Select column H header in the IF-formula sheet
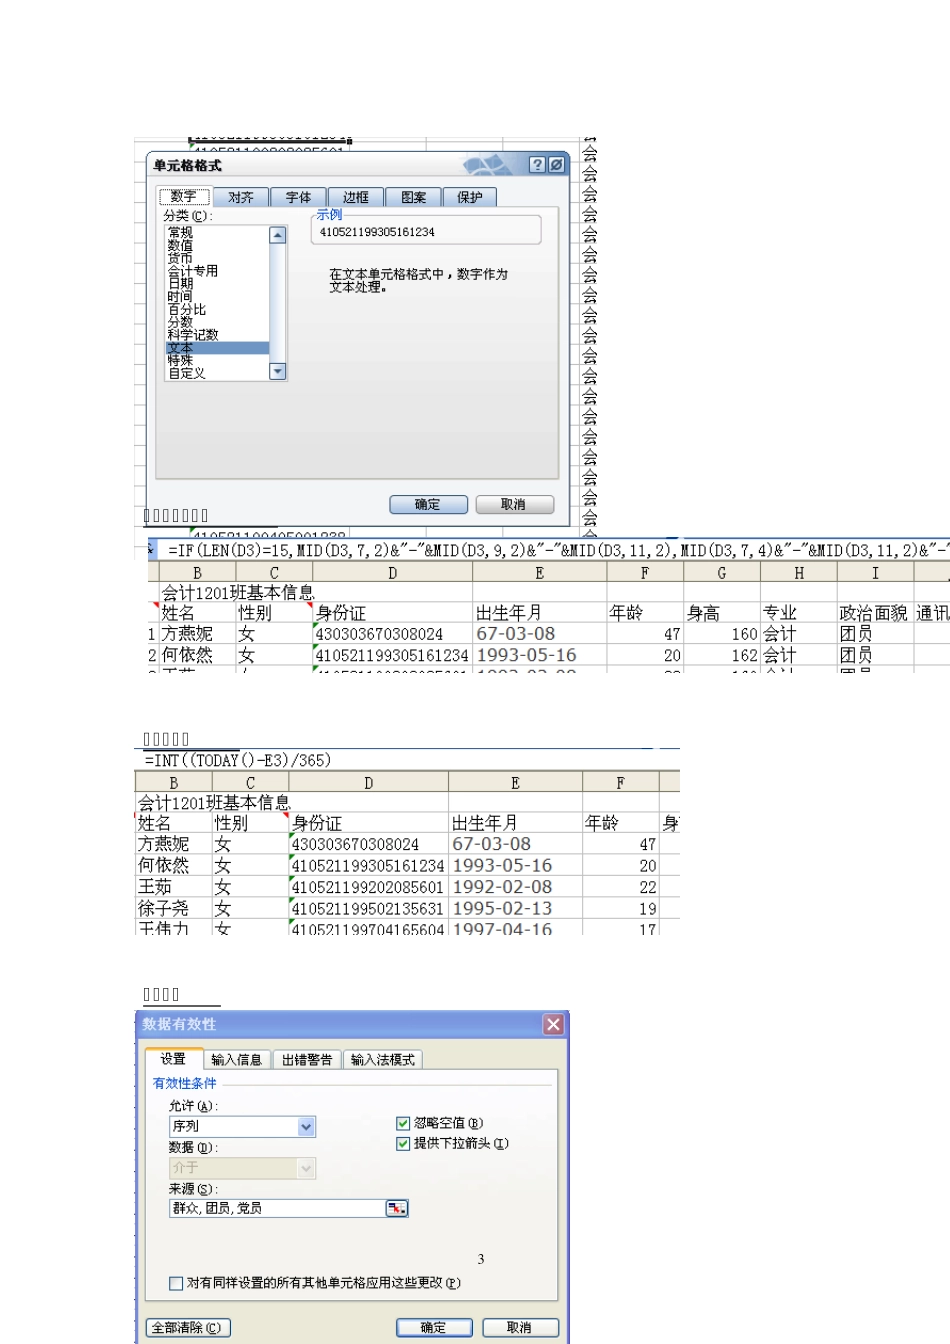Screen dimensions: 950x1344 coord(799,573)
